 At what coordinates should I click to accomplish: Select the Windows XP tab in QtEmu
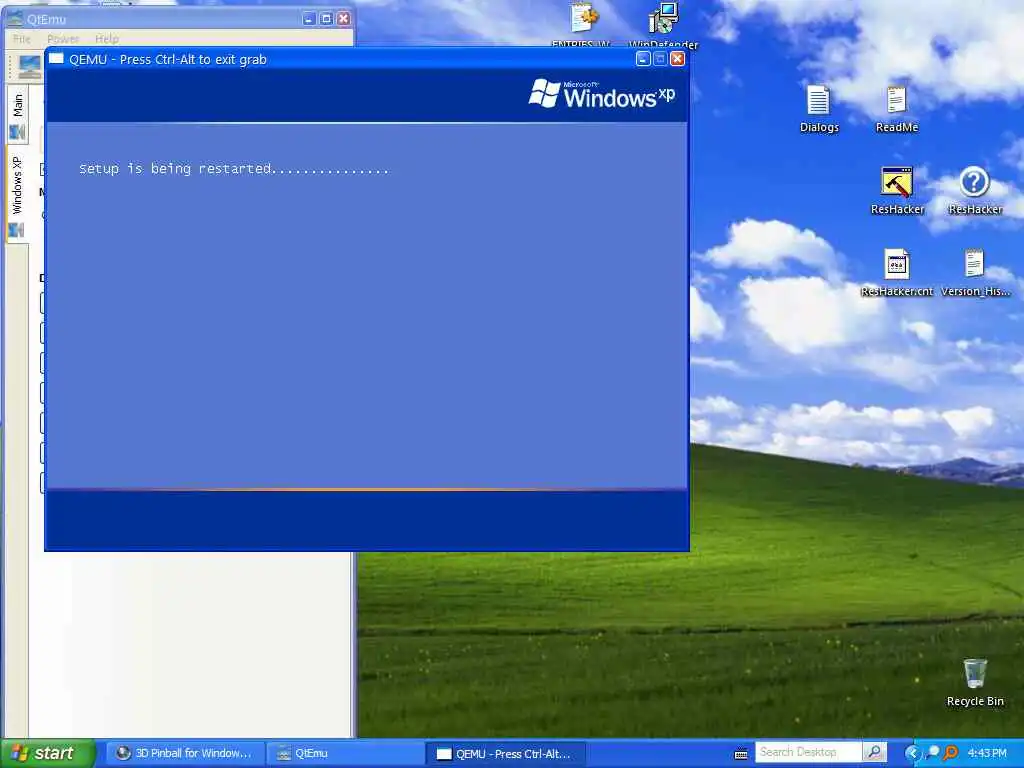tap(18, 195)
